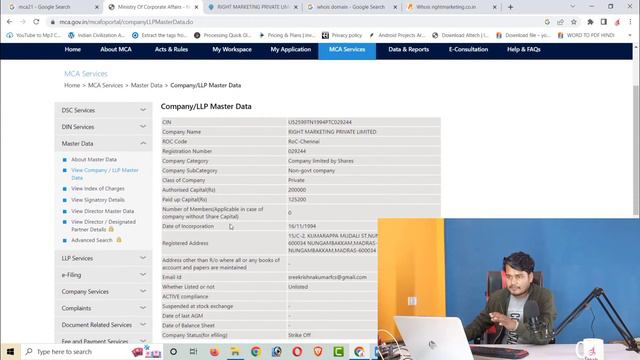
Task: Open the Indian Civilization bookmark
Action: 96,36
